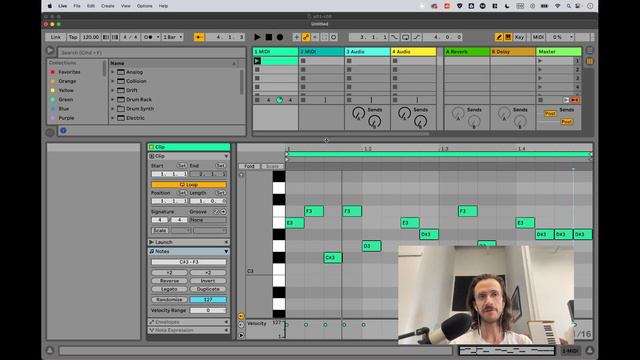Expand the Collision folder

click(113, 81)
